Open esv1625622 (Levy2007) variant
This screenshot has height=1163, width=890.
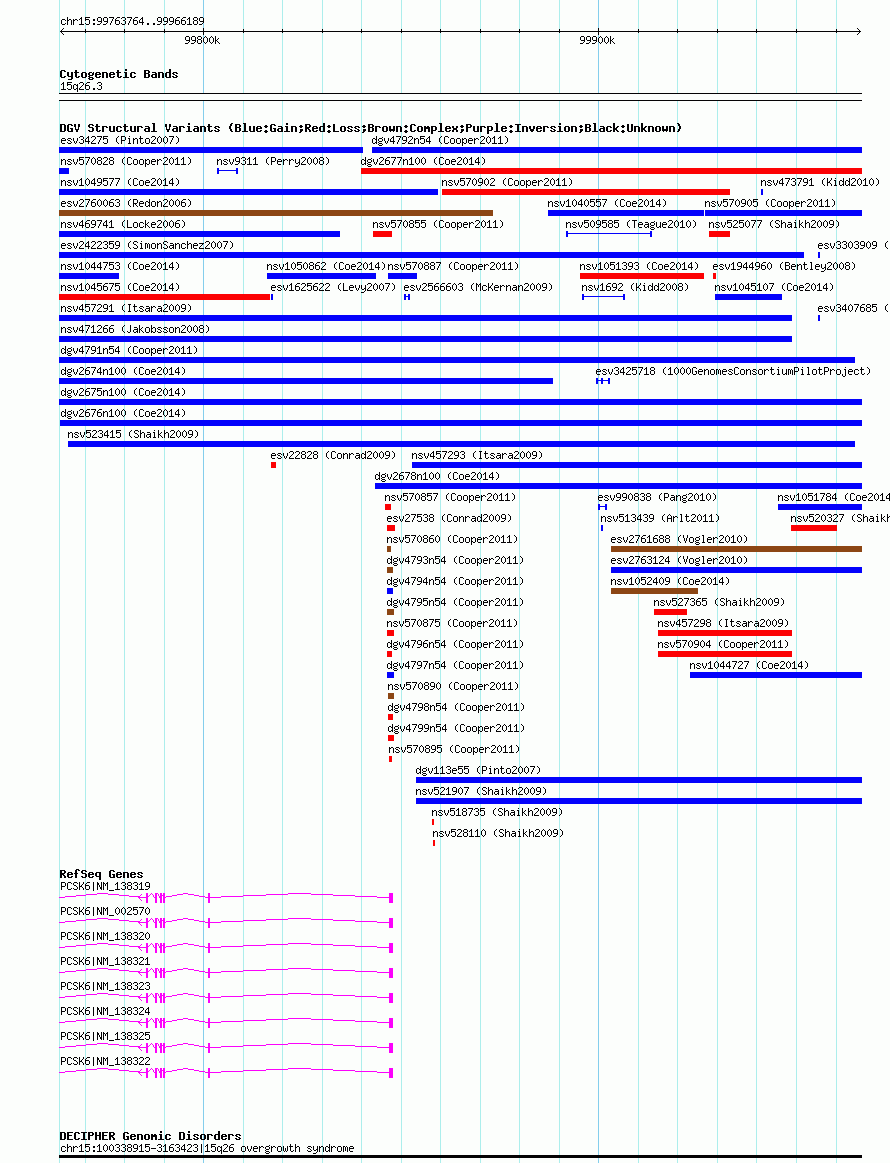point(333,287)
